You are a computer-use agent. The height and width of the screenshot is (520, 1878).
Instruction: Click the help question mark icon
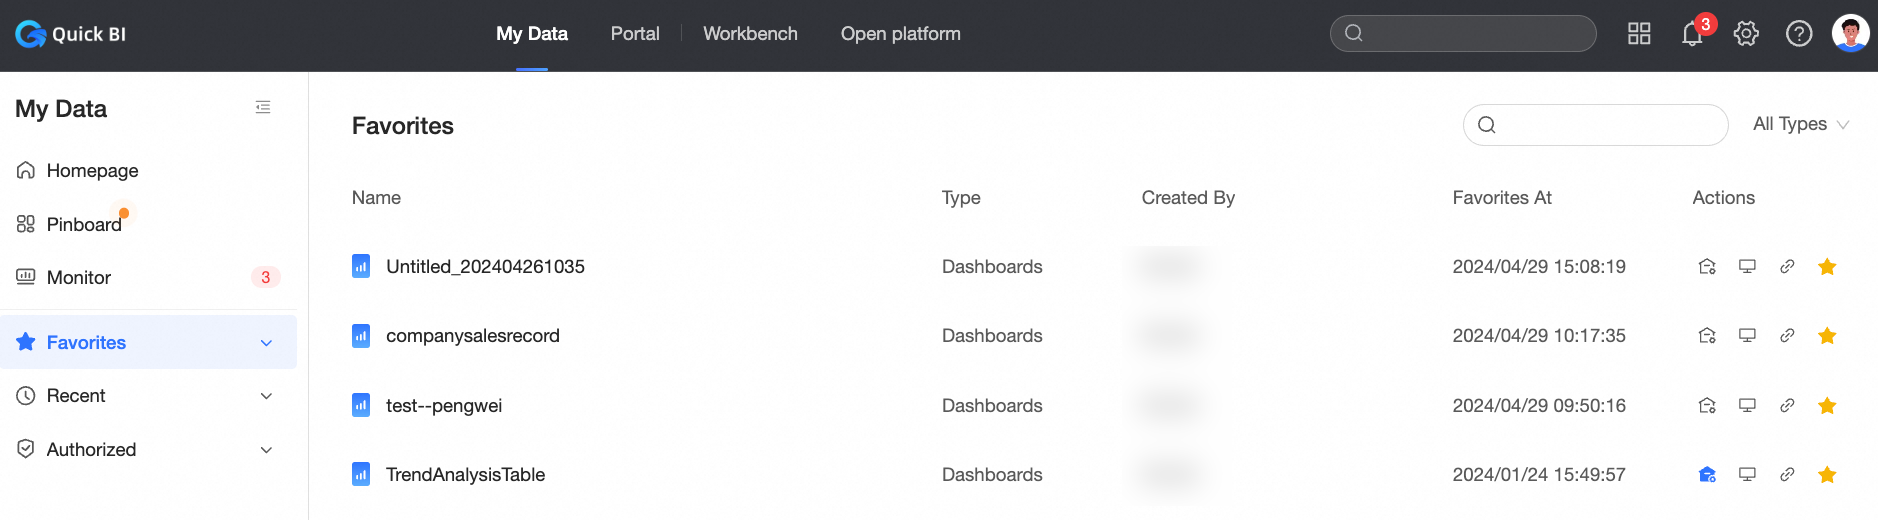pyautogui.click(x=1799, y=34)
